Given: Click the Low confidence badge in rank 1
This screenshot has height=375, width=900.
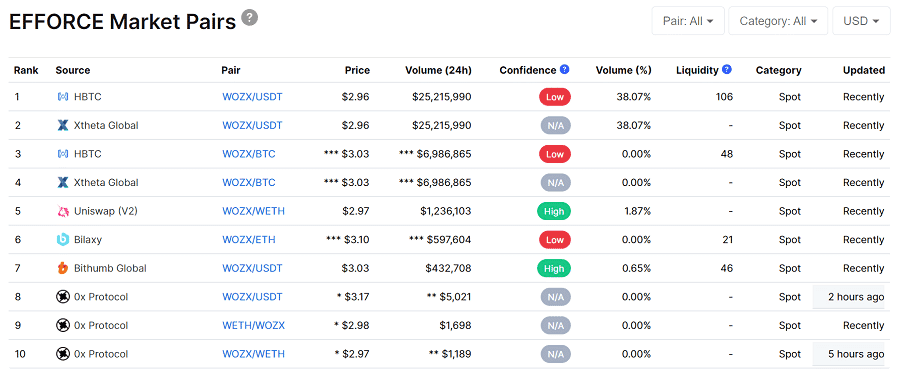Looking at the screenshot, I should click(554, 97).
